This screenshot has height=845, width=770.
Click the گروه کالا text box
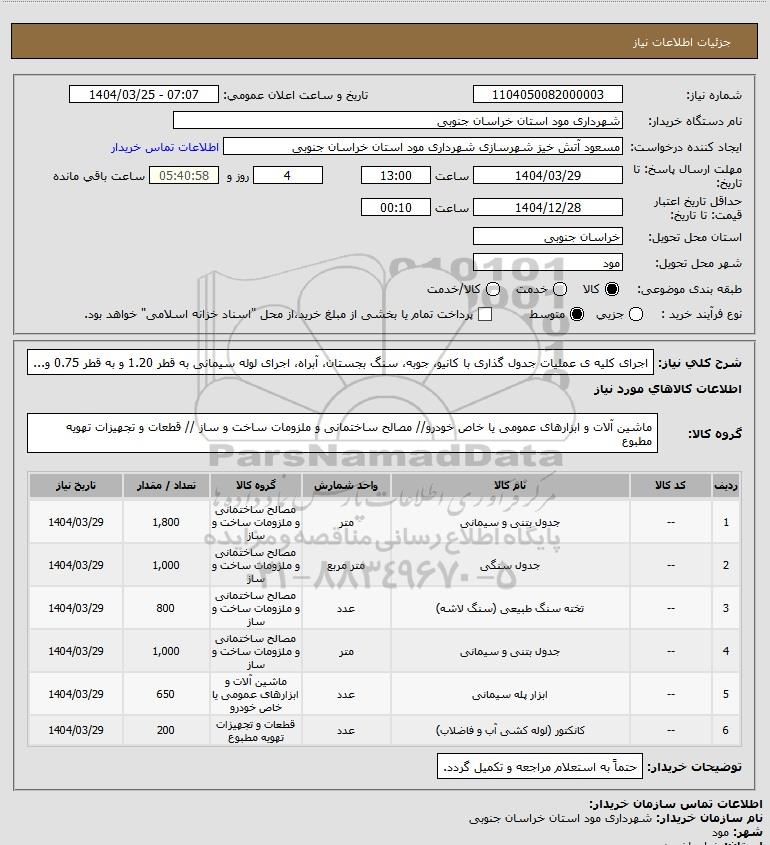pos(342,433)
